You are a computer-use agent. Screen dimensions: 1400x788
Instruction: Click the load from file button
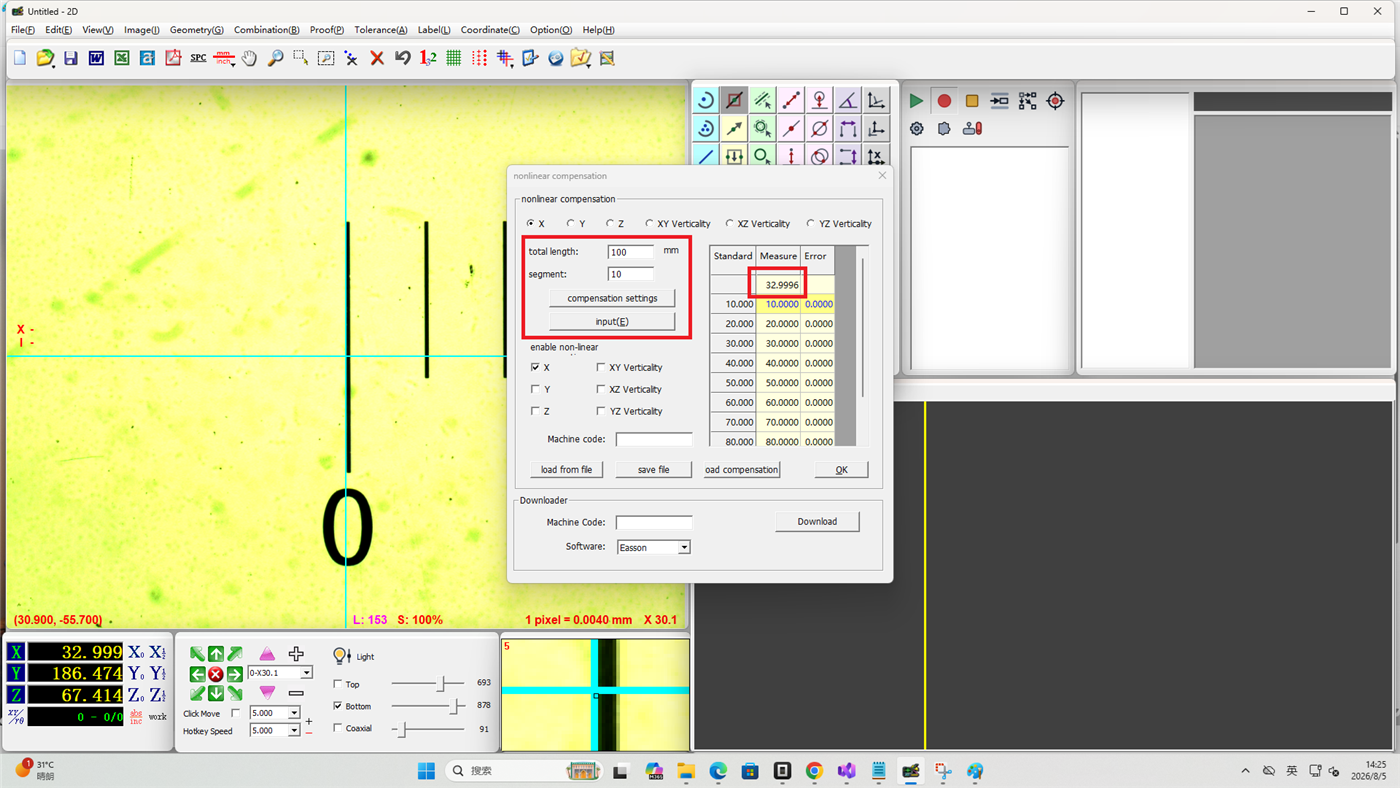(566, 469)
